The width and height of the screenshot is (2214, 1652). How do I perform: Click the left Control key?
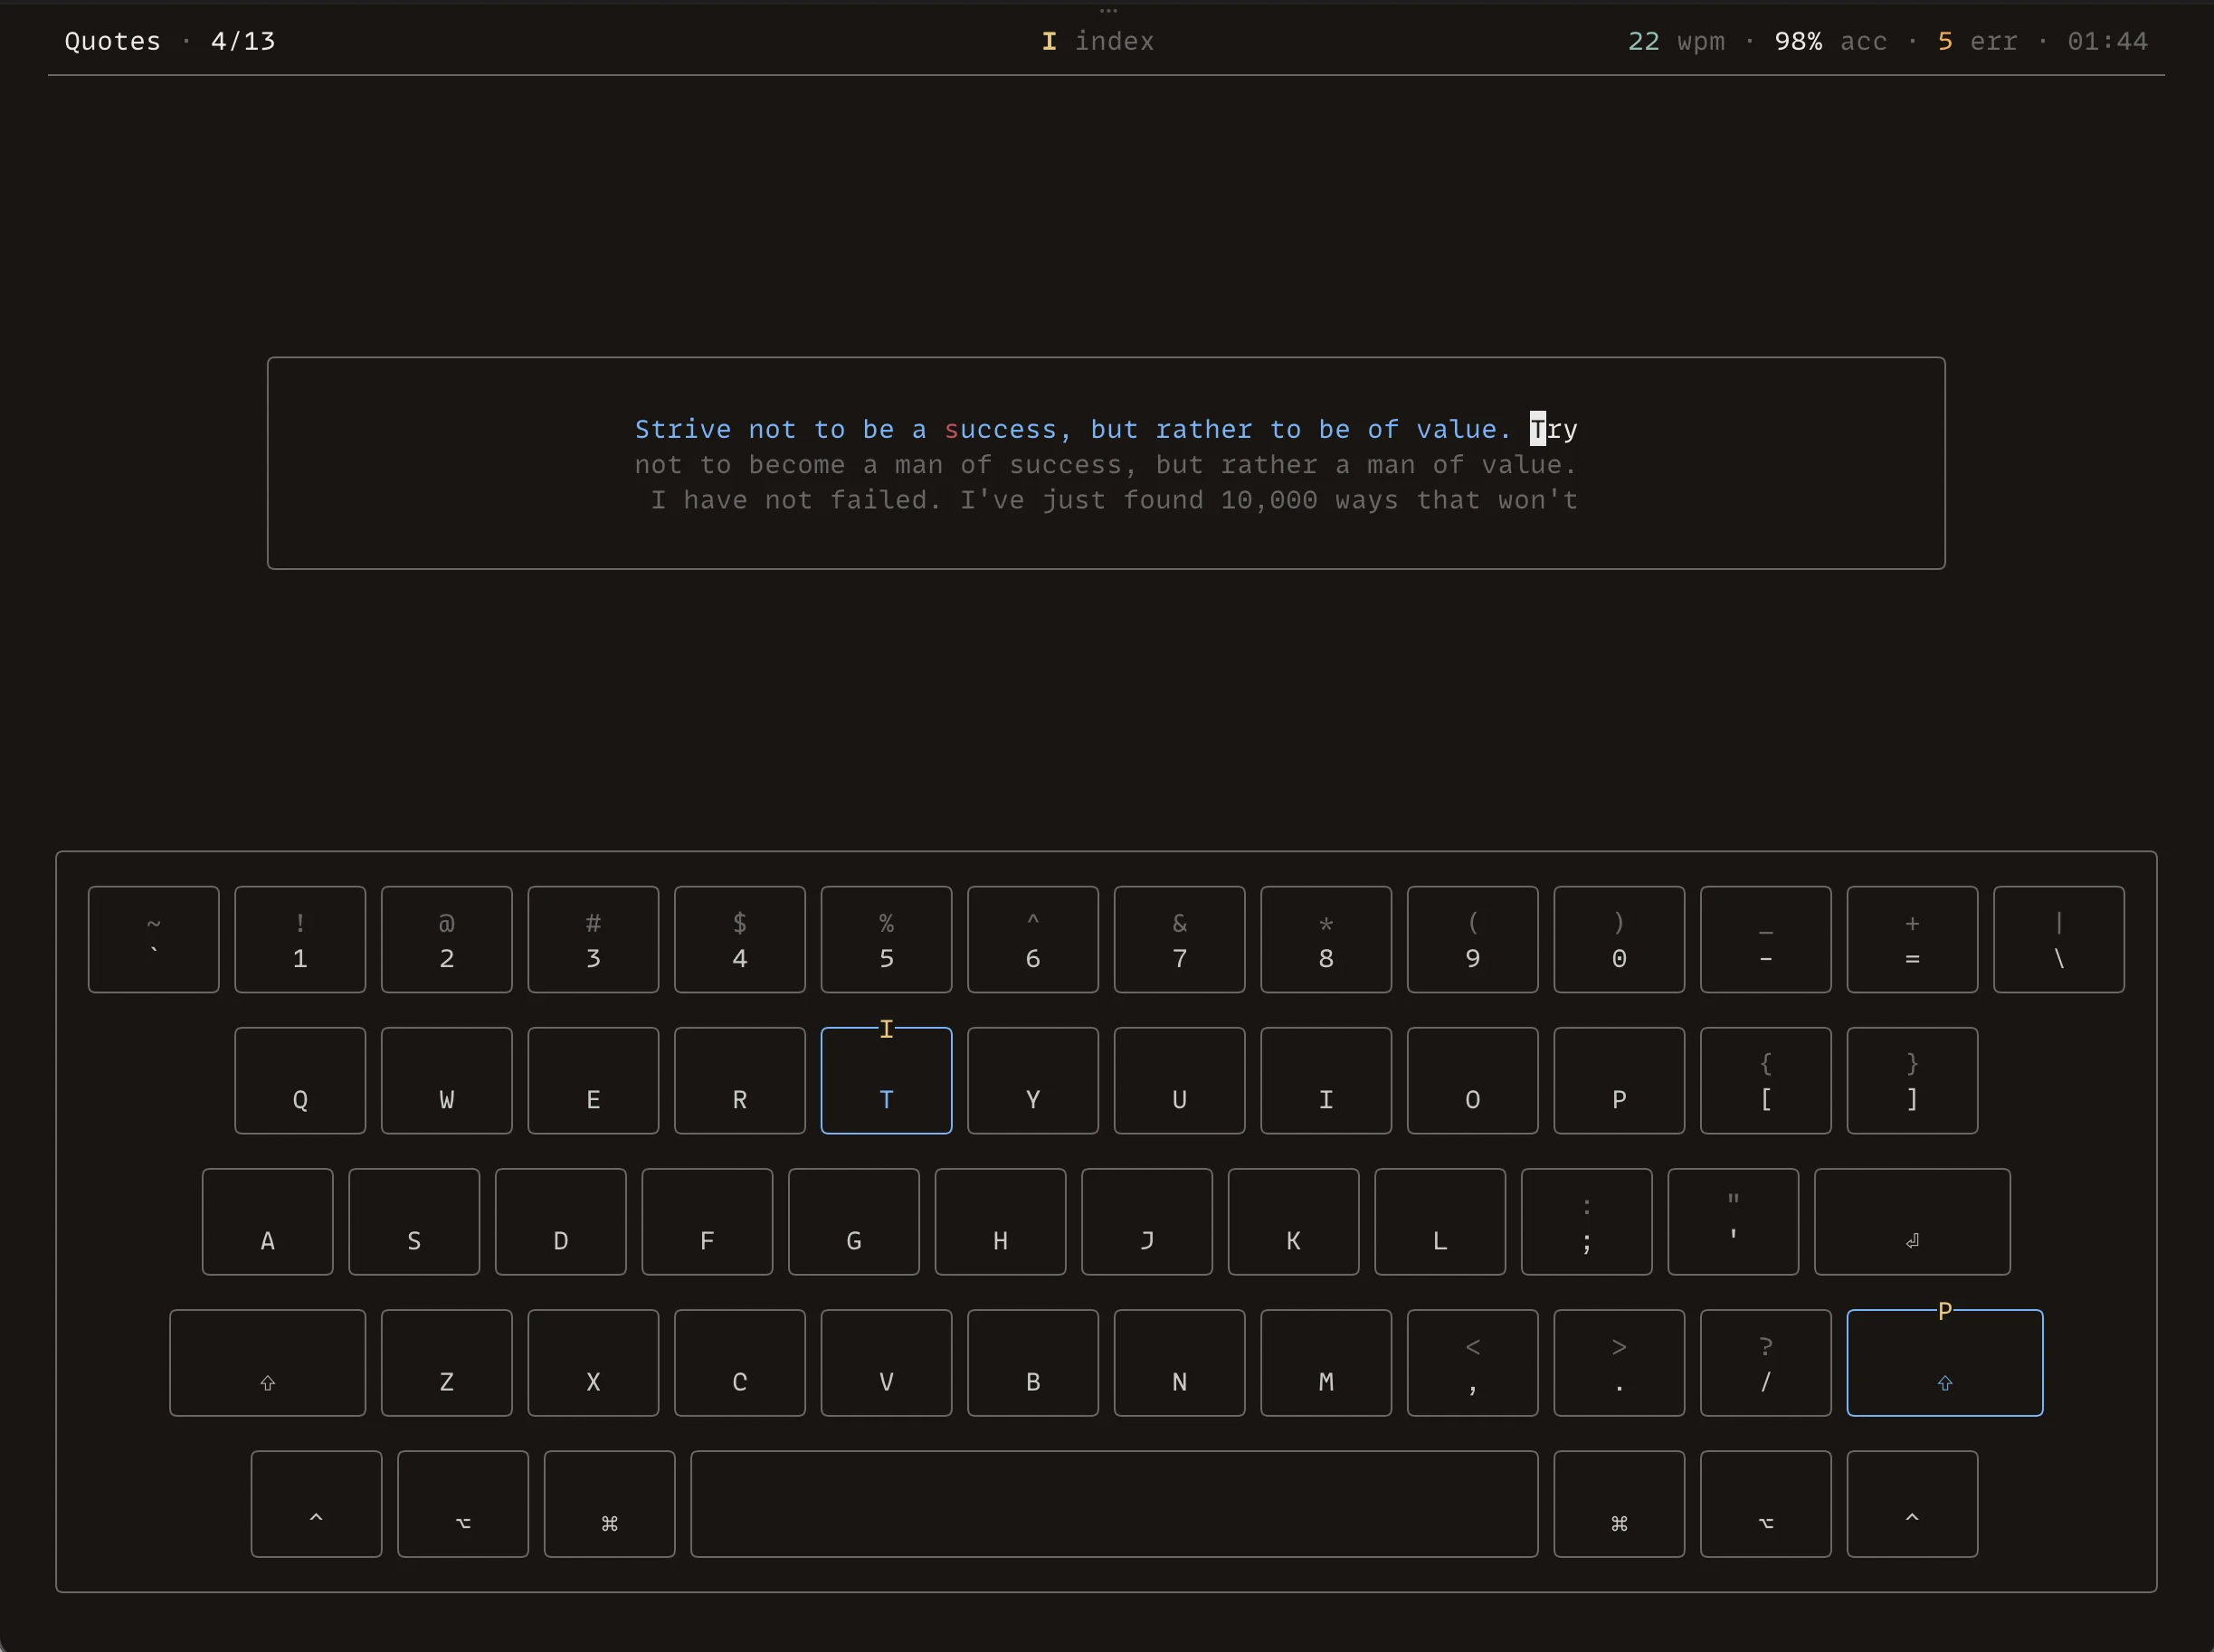(x=316, y=1503)
